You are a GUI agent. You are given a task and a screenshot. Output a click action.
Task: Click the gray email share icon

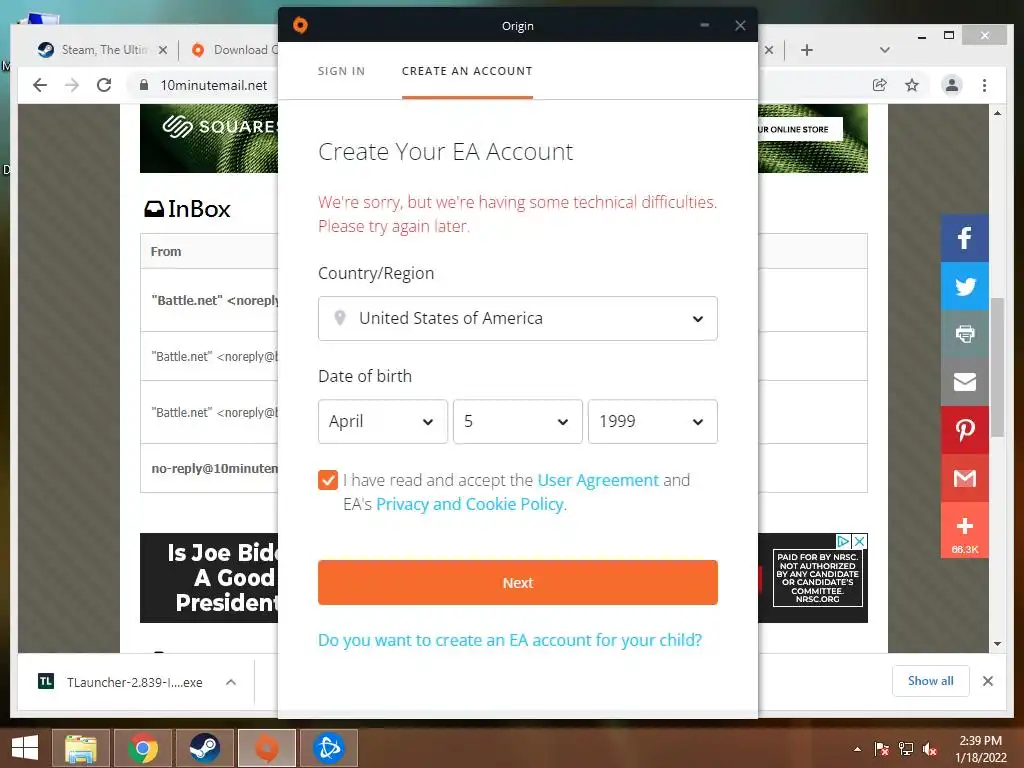pos(965,382)
